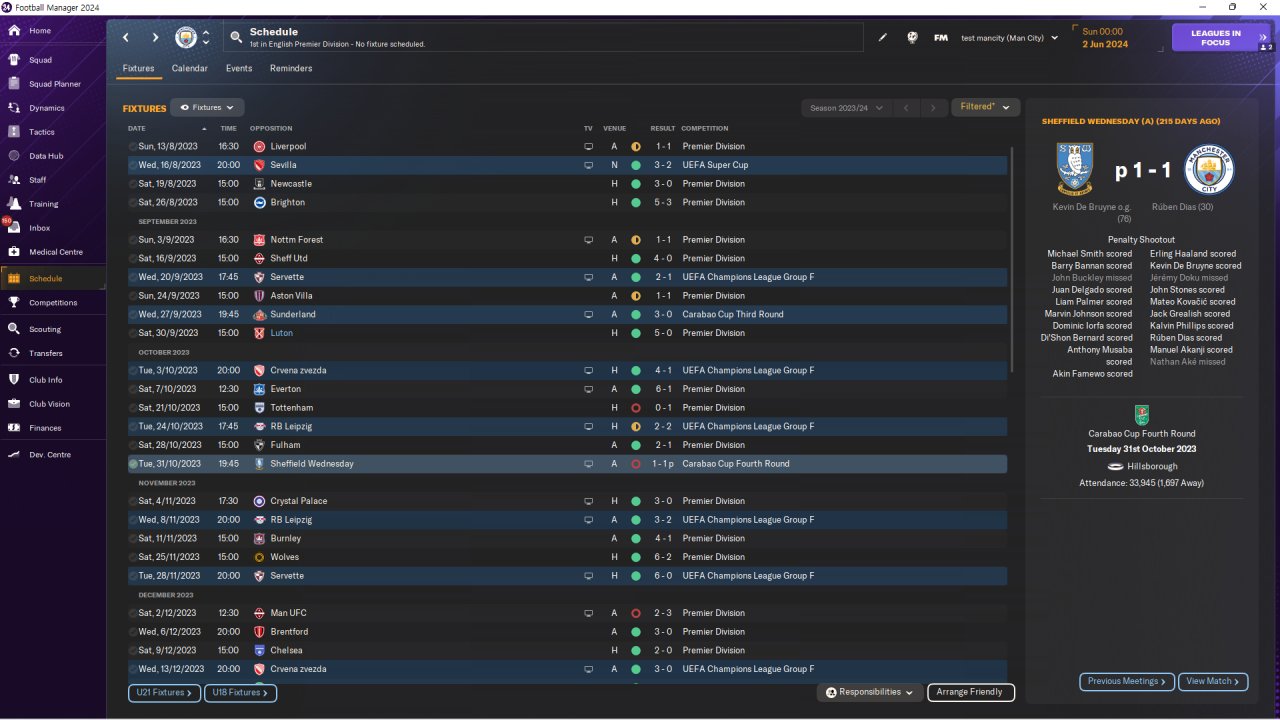Open the Squad Planner clipboard icon
Viewport: 1280px width, 720px height.
click(14, 84)
